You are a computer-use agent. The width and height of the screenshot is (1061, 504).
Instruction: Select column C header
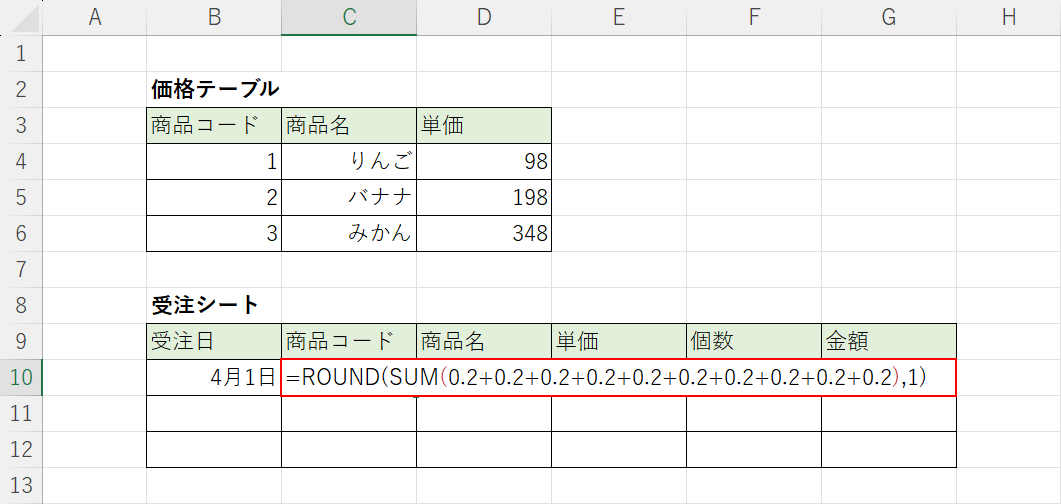(348, 17)
